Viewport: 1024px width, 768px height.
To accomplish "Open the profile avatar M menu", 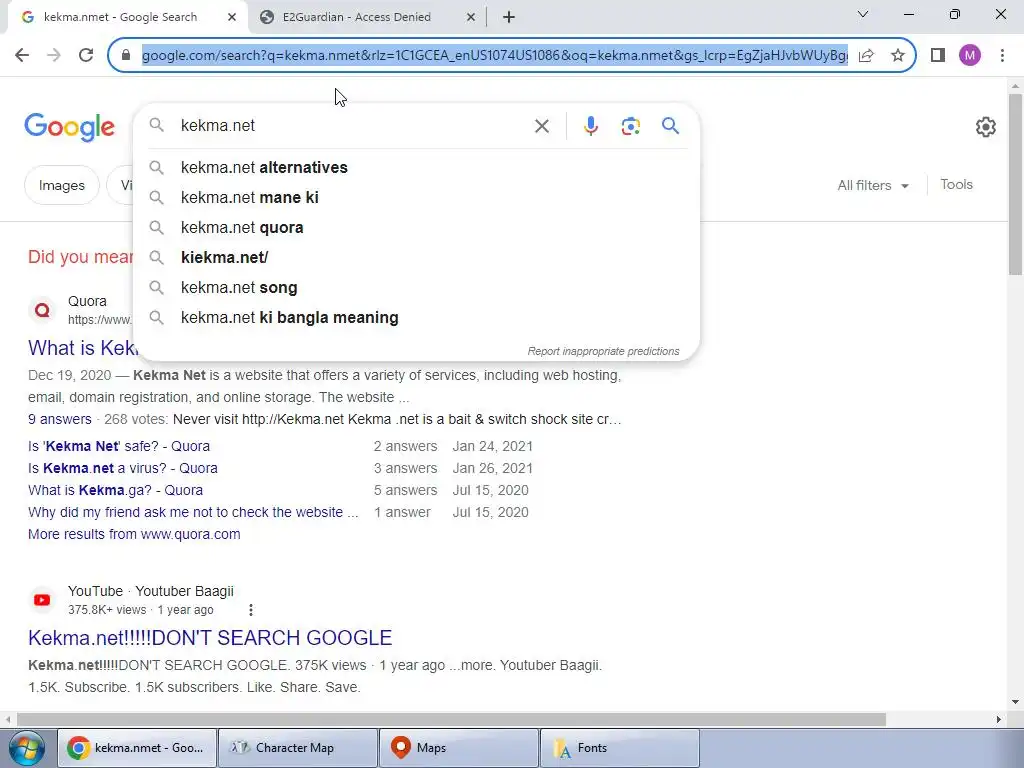I will tap(970, 55).
